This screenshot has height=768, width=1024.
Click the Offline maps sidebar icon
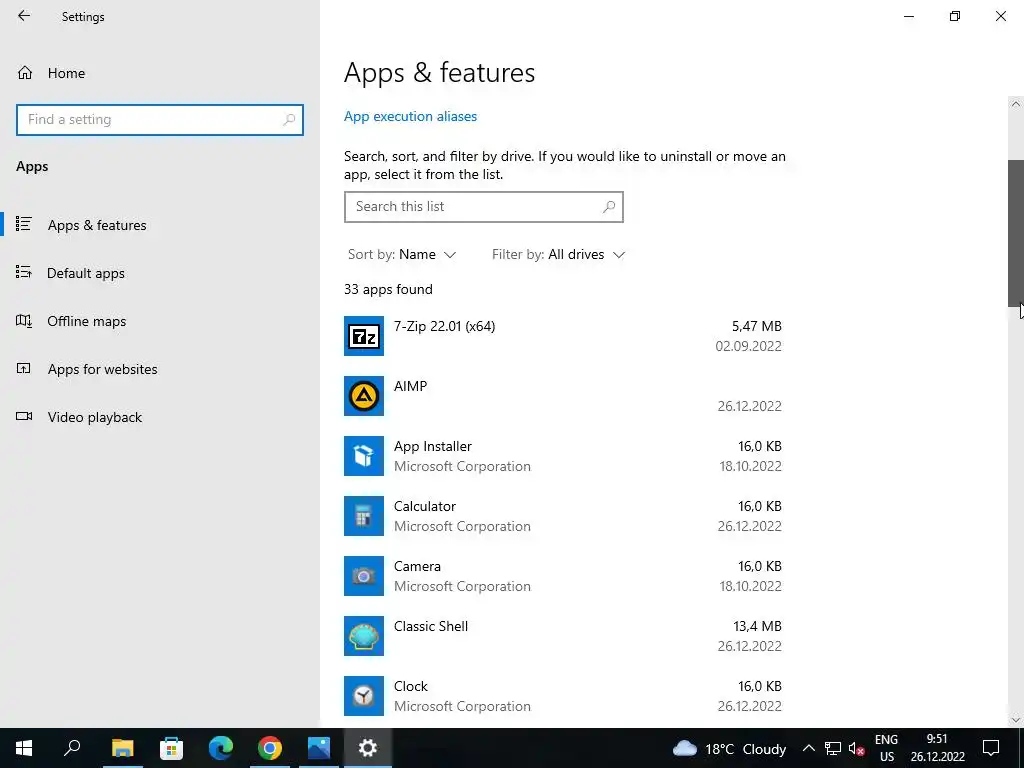click(x=24, y=321)
